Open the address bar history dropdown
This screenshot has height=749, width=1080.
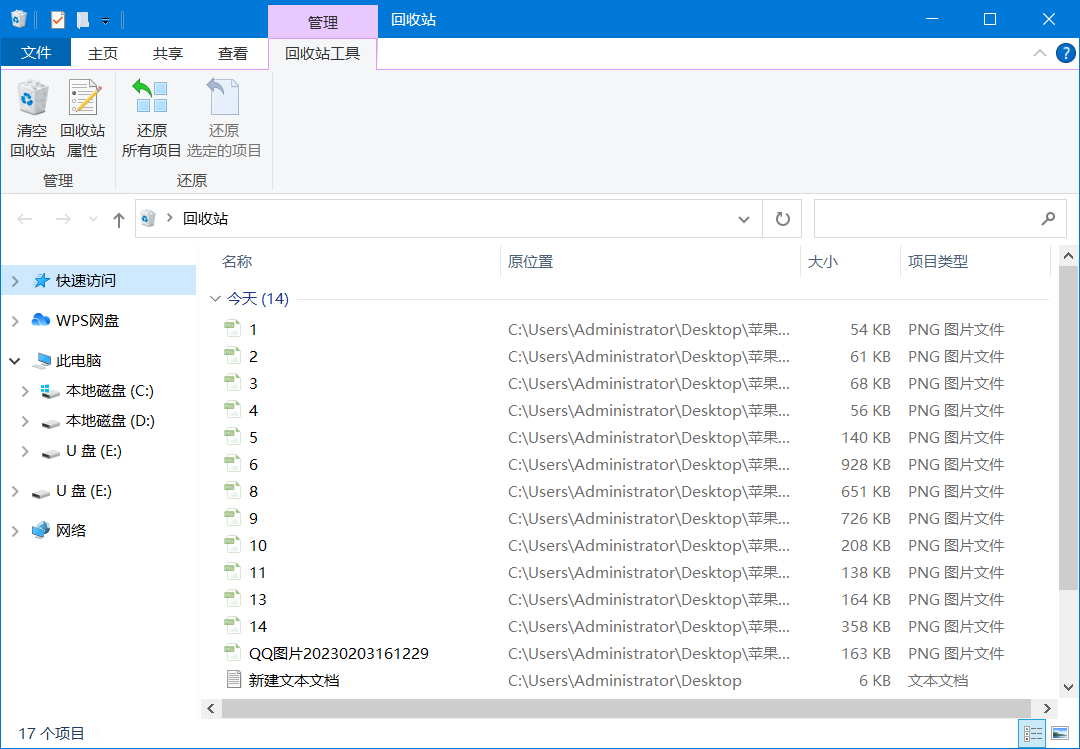(743, 219)
